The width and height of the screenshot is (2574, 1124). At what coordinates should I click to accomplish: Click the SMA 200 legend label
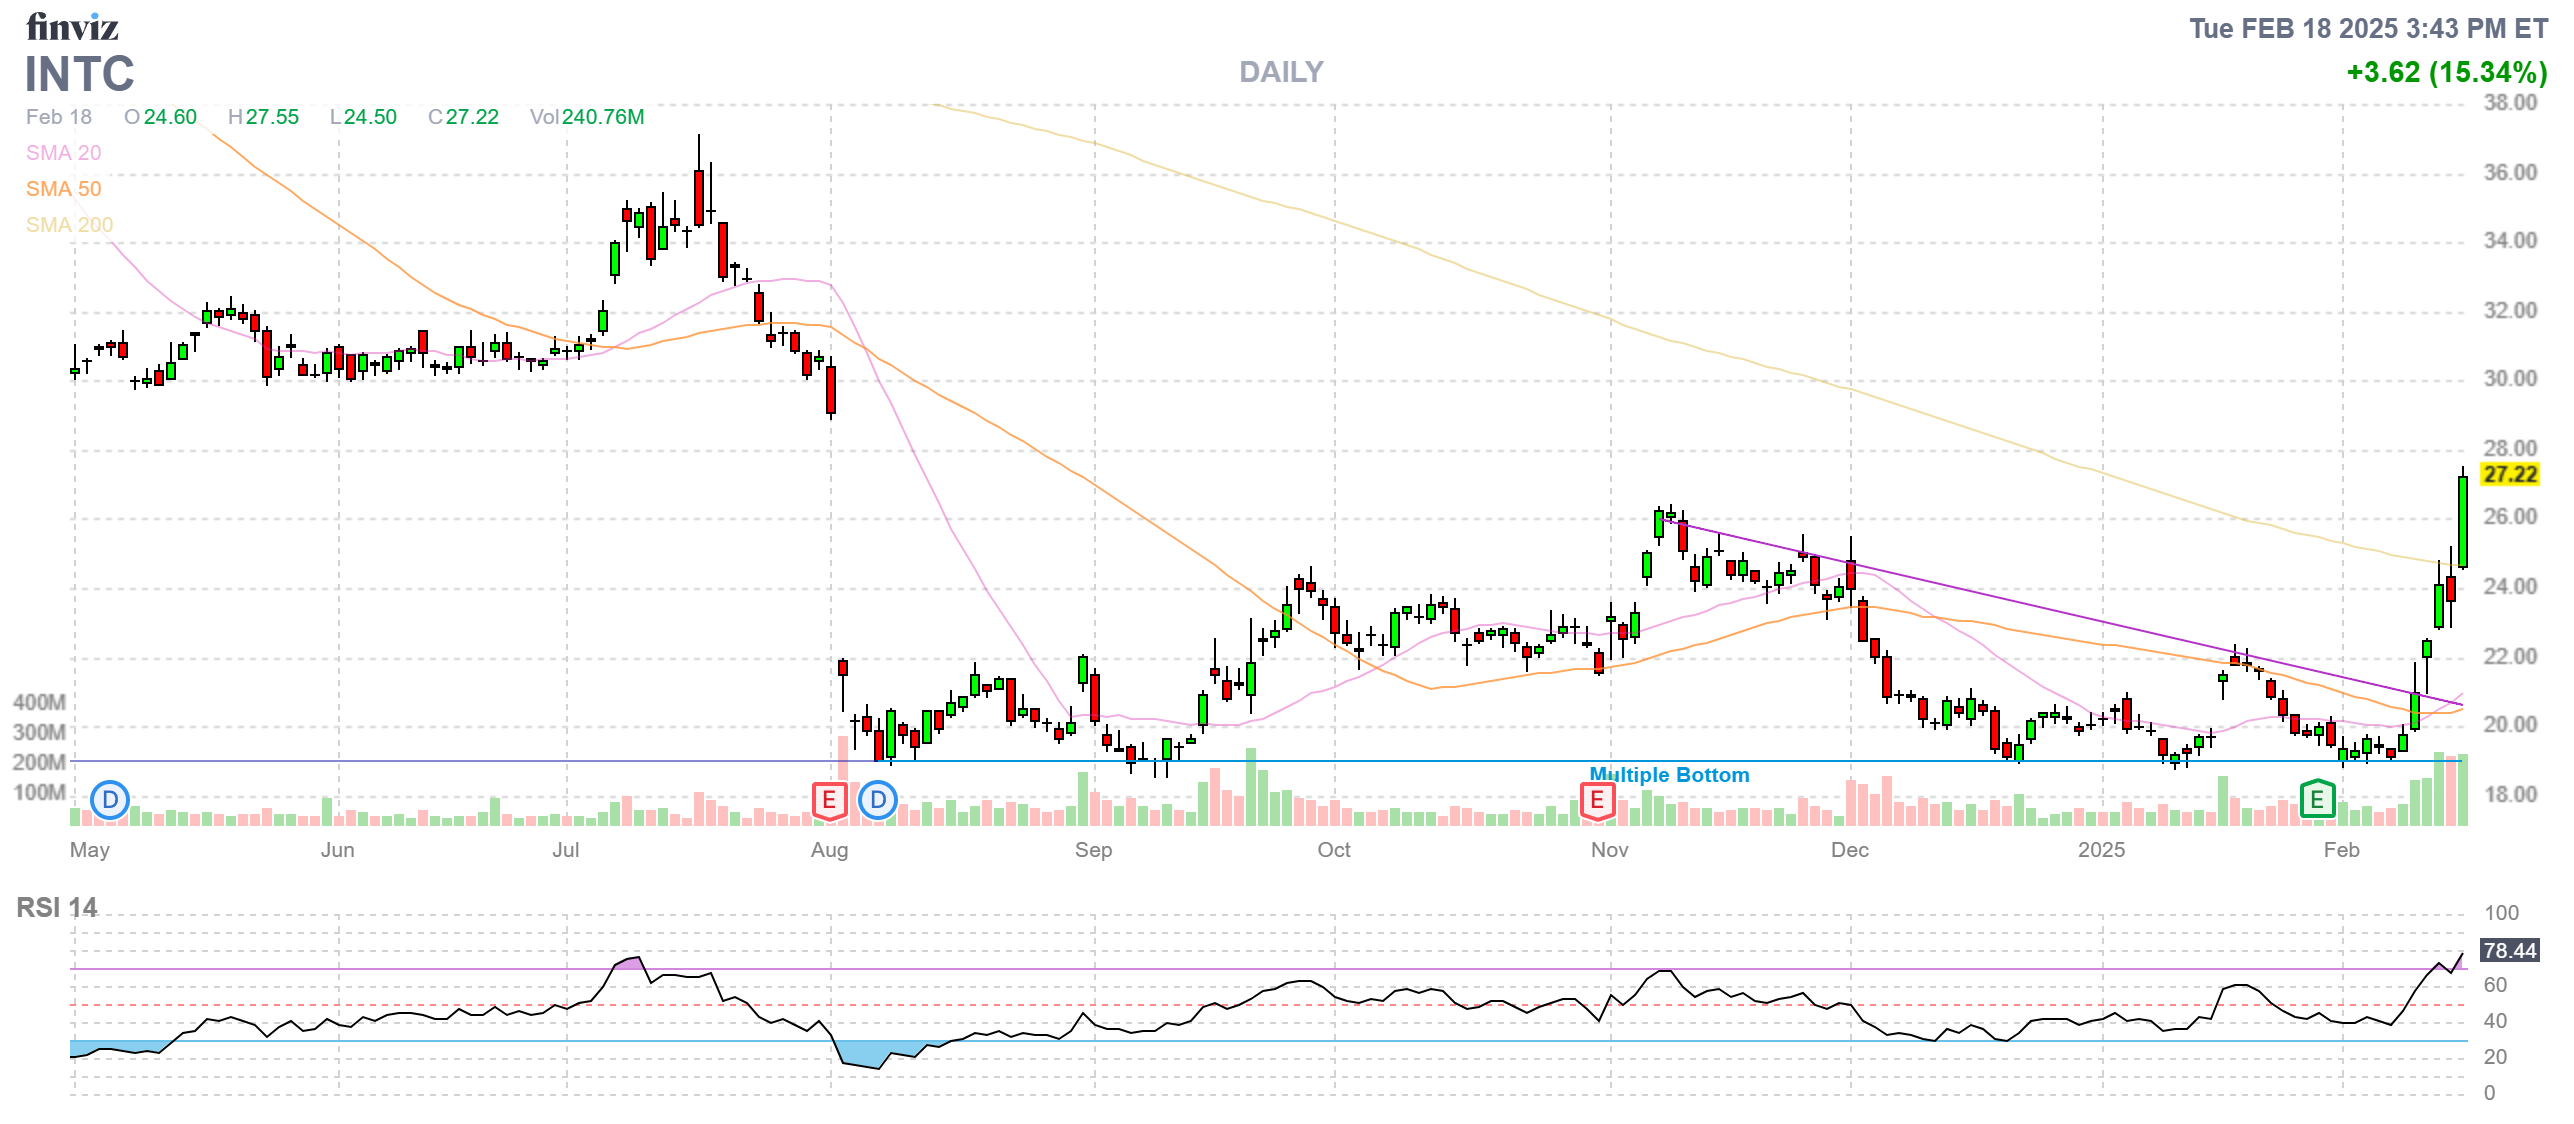click(x=69, y=225)
